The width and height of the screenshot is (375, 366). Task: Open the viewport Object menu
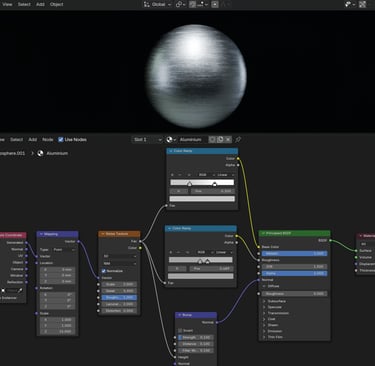click(56, 4)
